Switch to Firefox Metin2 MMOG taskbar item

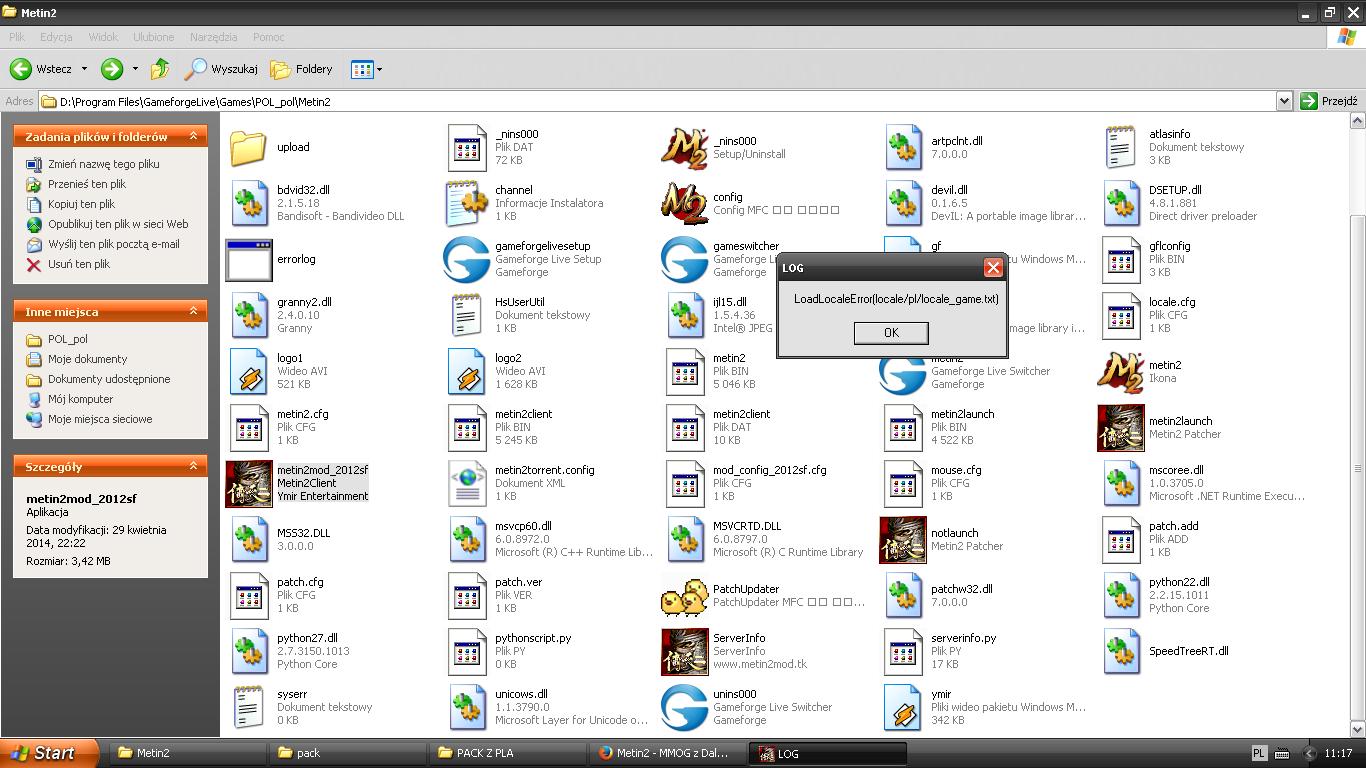pos(668,753)
